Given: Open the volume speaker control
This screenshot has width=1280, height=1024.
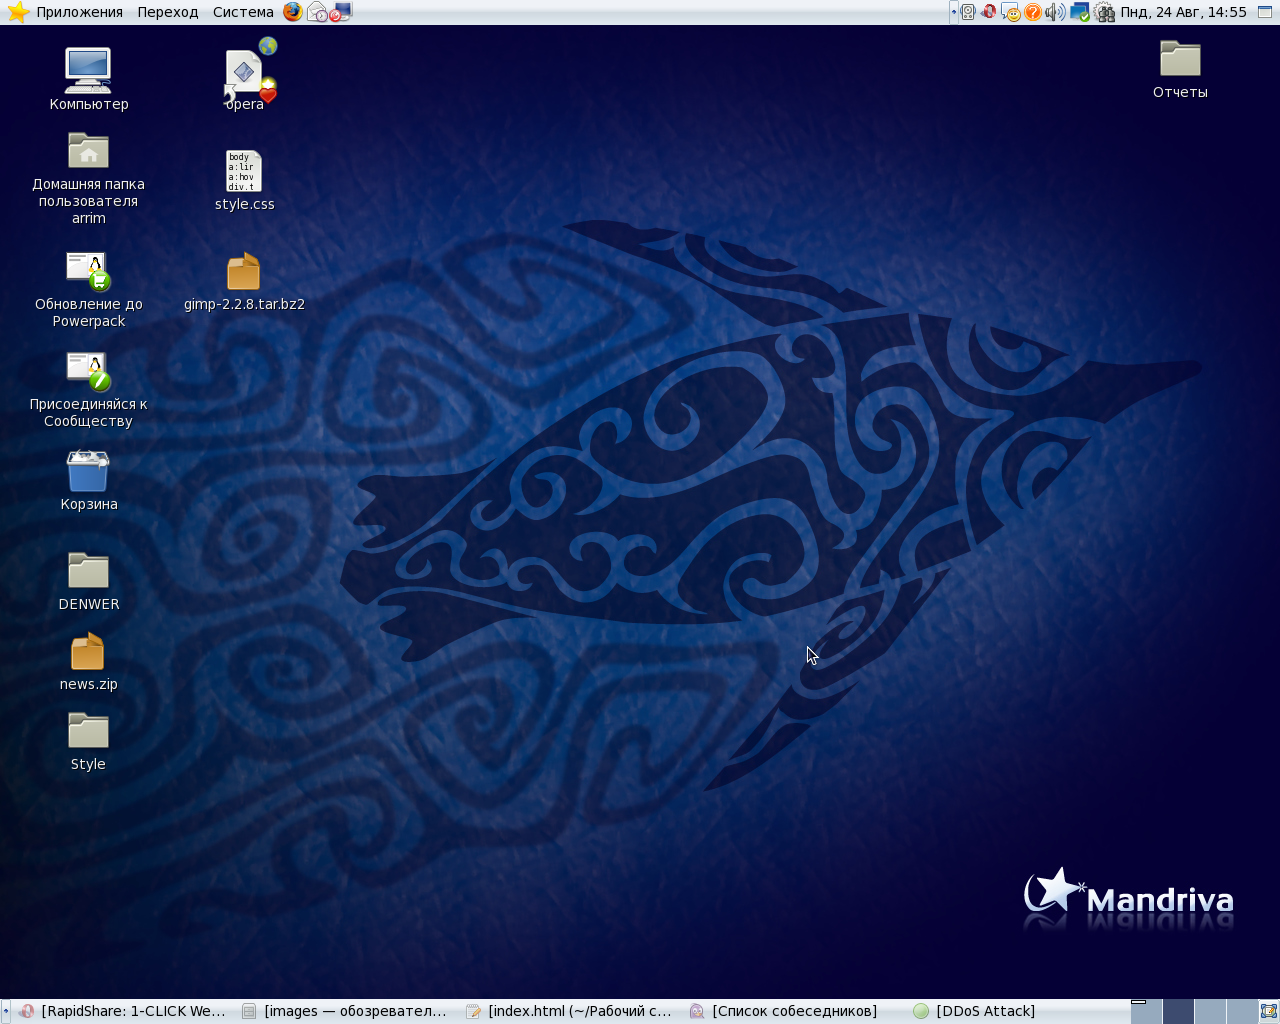Looking at the screenshot, I should coord(1055,12).
